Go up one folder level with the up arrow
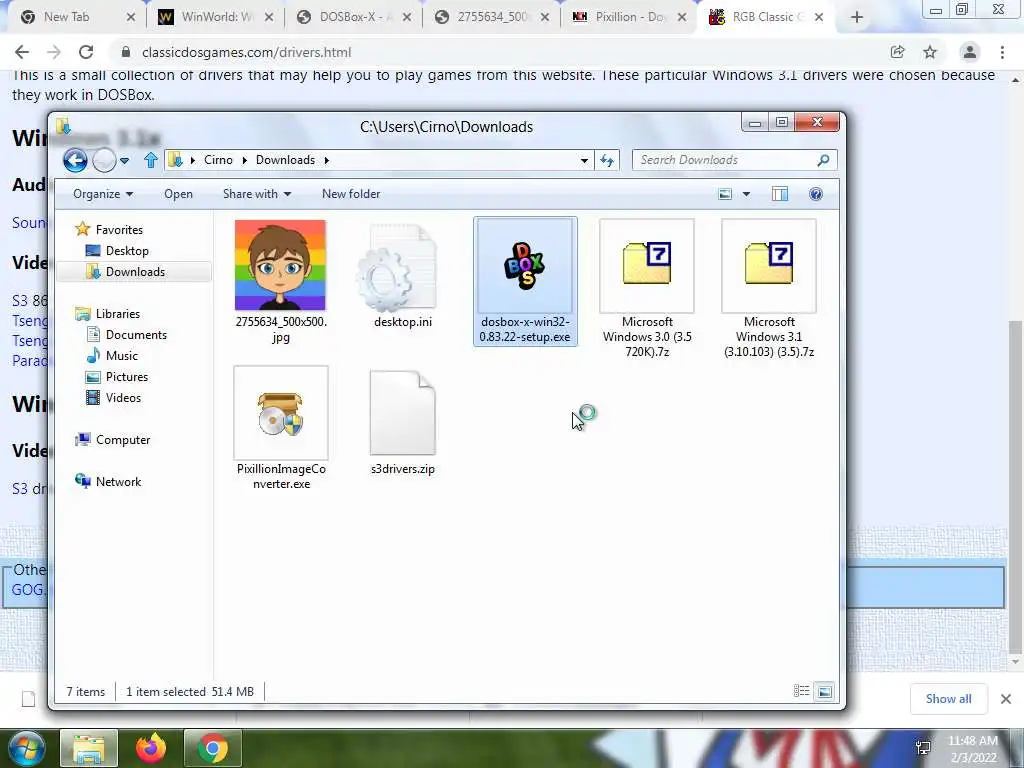 click(151, 160)
